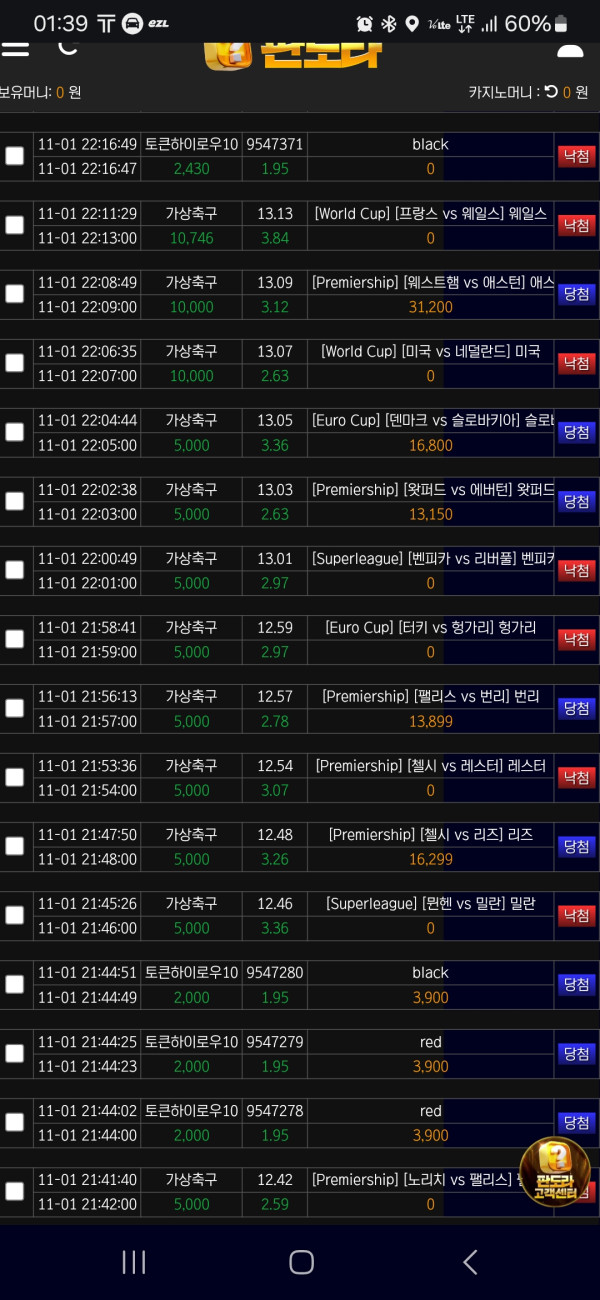This screenshot has width=600, height=1300.
Task: Open the 미국 vs 네덜란드 World Cup bet
Action: tap(430, 351)
